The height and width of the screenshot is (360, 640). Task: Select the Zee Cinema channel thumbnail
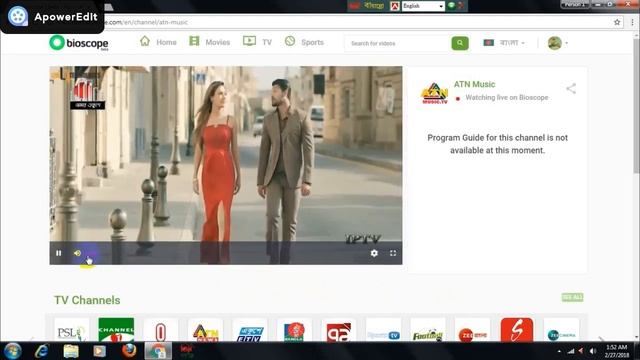pyautogui.click(x=561, y=330)
